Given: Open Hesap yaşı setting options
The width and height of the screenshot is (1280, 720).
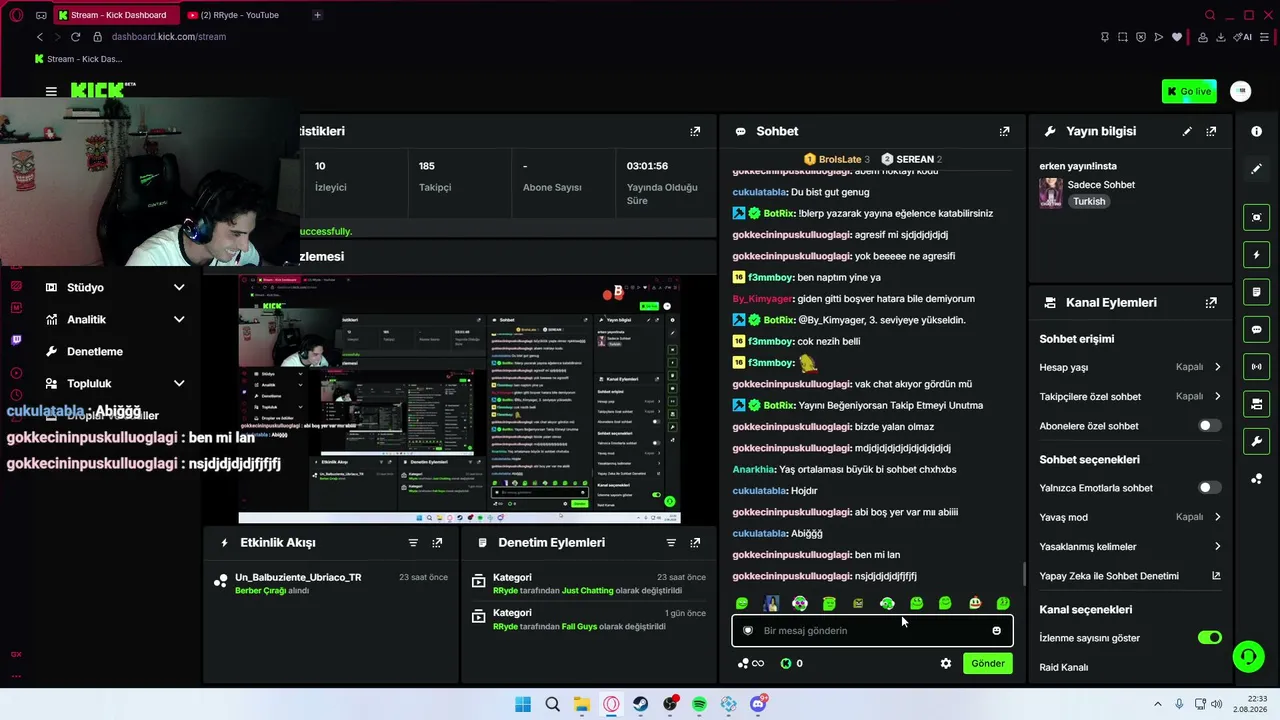Looking at the screenshot, I should 1130,367.
